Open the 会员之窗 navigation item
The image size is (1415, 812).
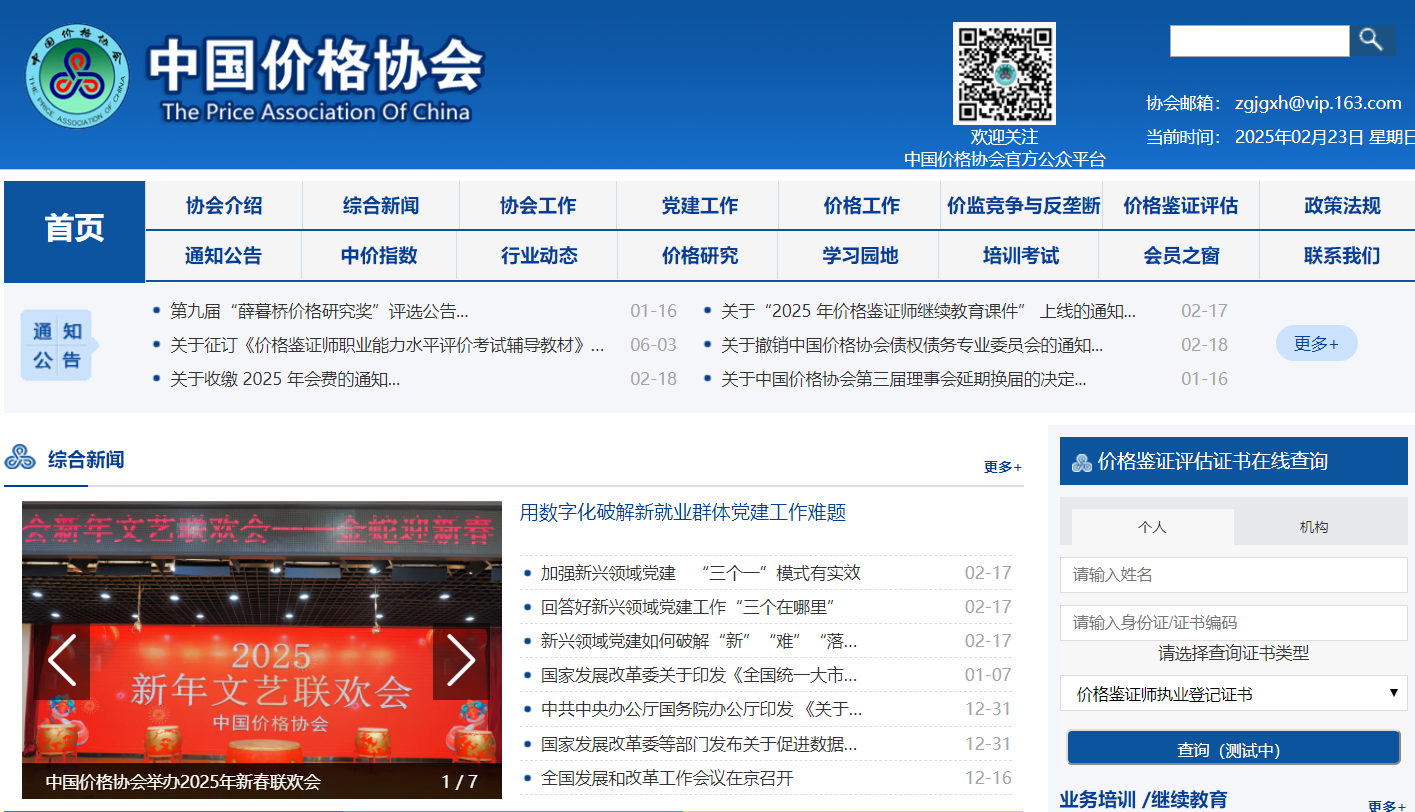tap(1181, 256)
